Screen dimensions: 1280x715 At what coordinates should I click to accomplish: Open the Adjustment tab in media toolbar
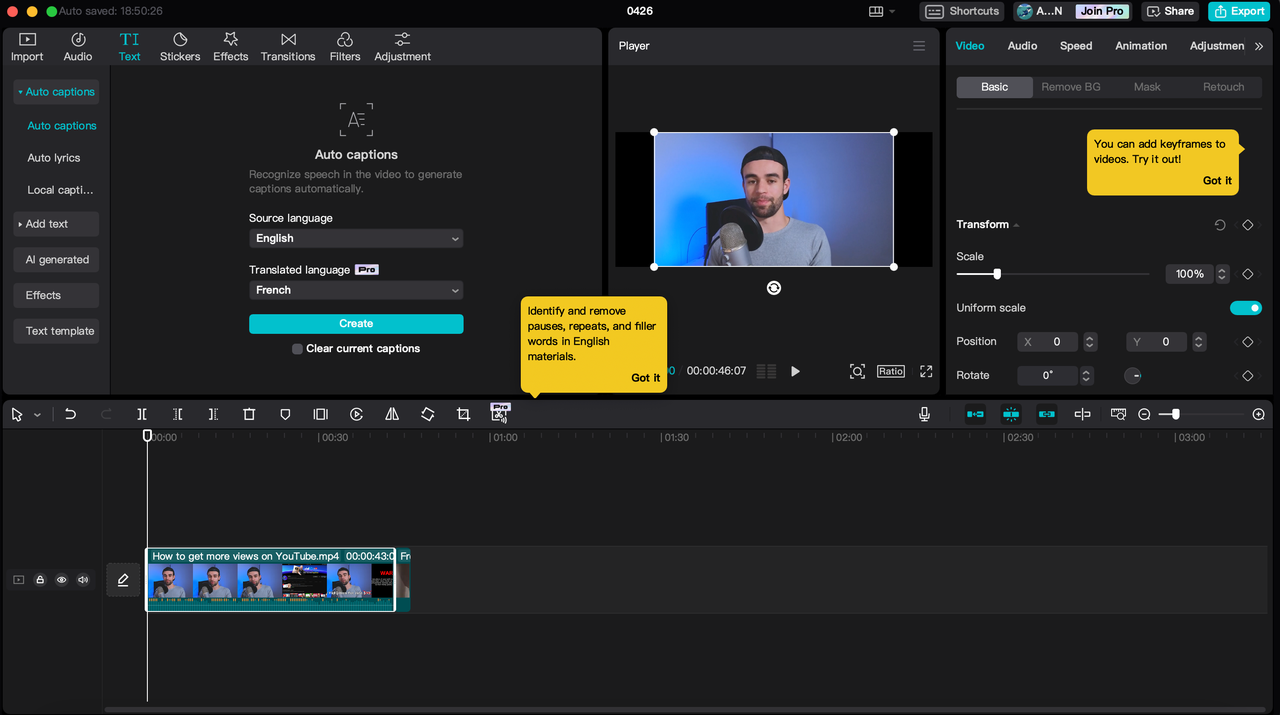pyautogui.click(x=403, y=47)
